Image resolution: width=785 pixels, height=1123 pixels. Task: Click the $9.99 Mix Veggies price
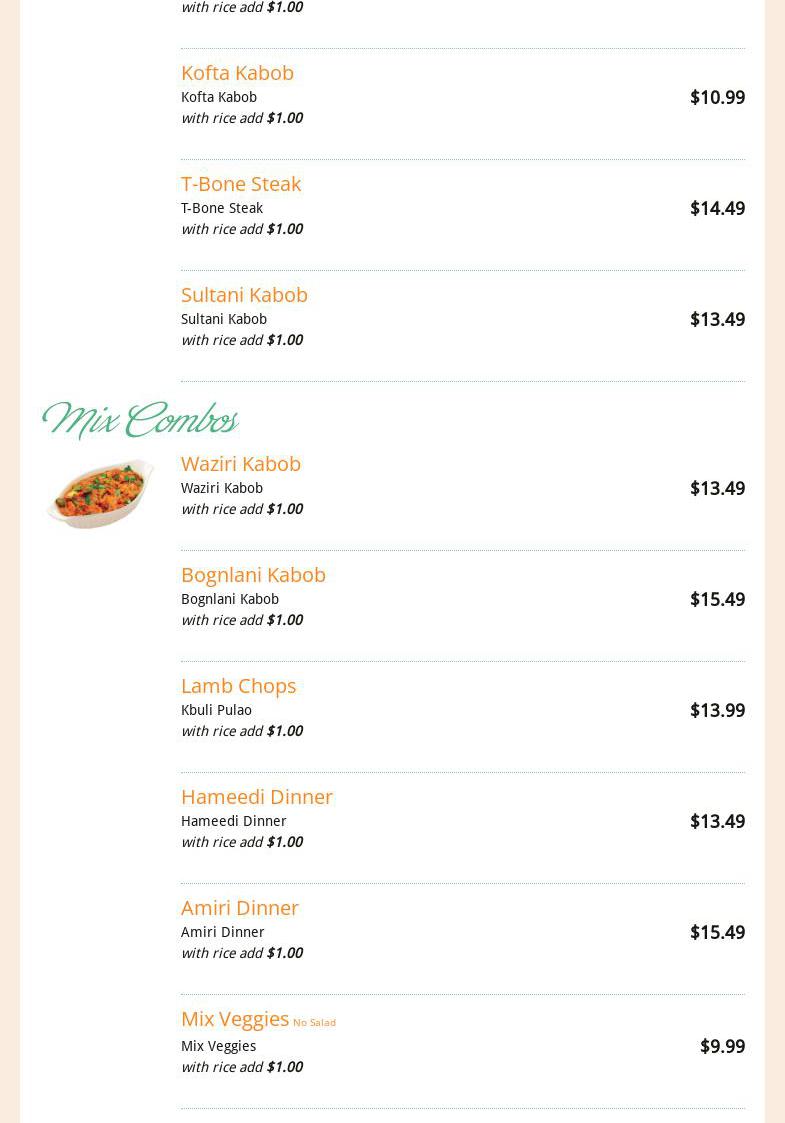(721, 1047)
